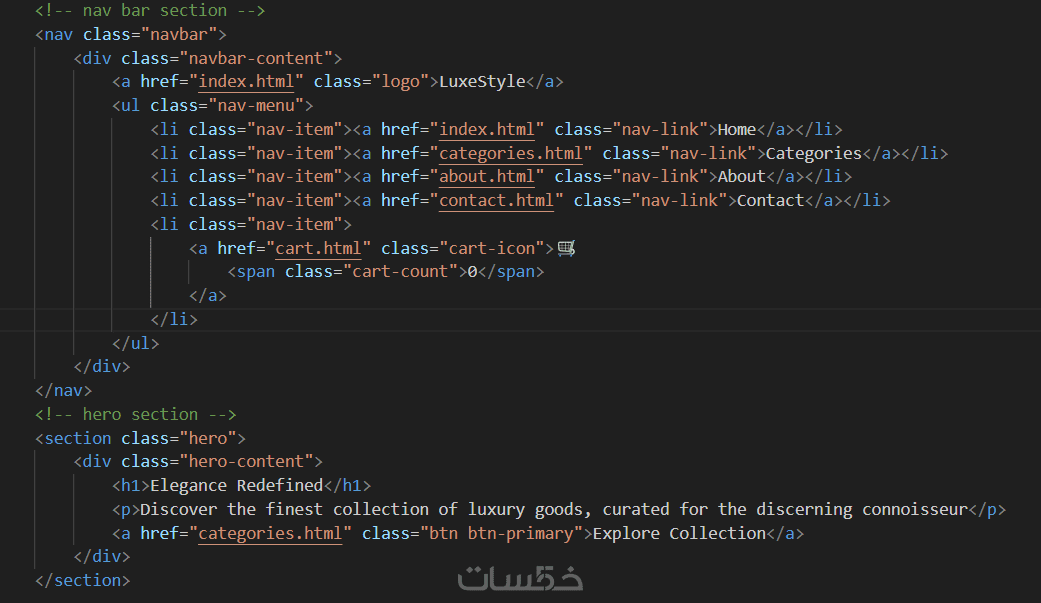
Task: Click the "navbar-content" class value
Action: point(261,58)
